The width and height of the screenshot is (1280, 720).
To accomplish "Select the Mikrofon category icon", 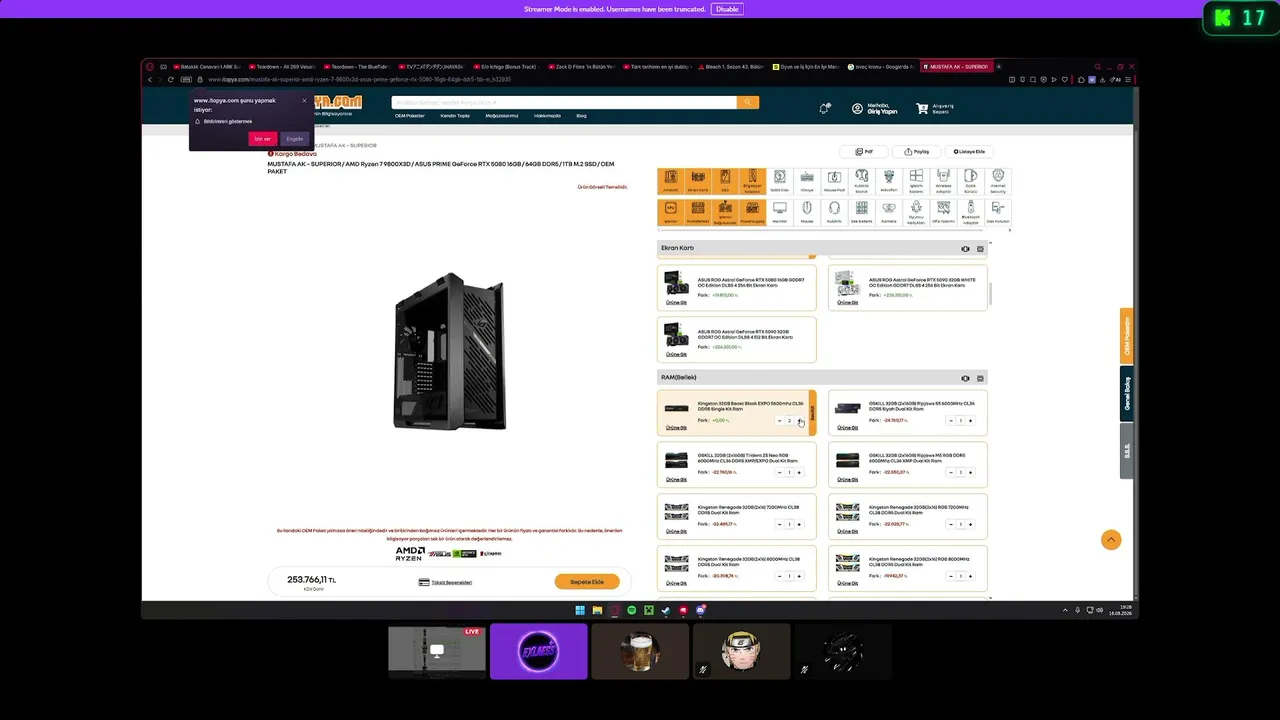I will (888, 181).
